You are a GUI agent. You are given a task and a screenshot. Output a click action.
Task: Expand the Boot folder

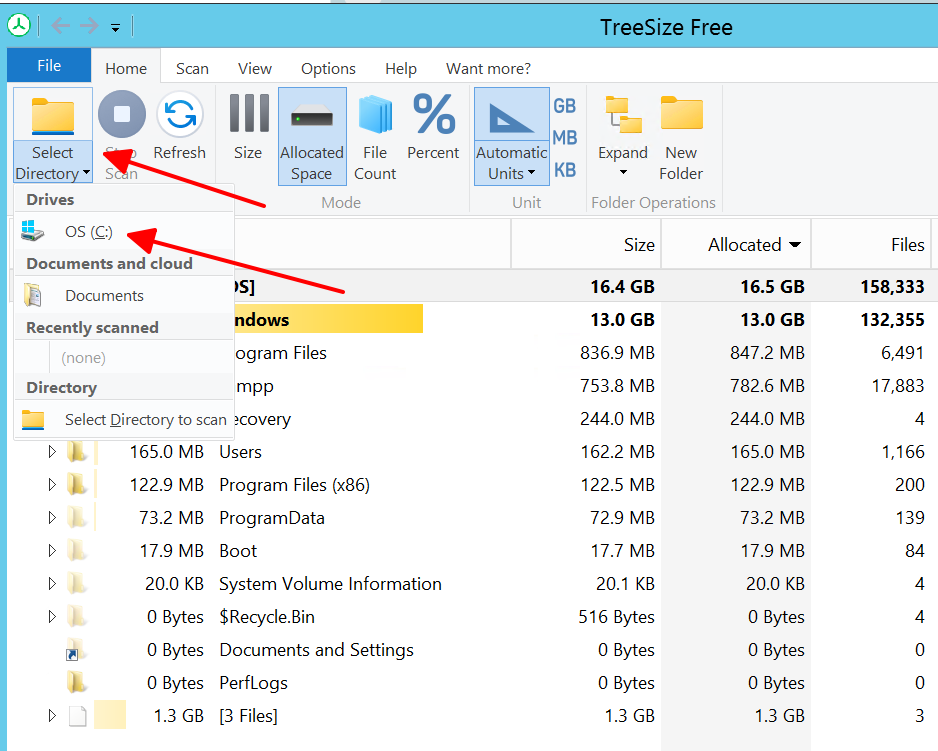pos(52,551)
